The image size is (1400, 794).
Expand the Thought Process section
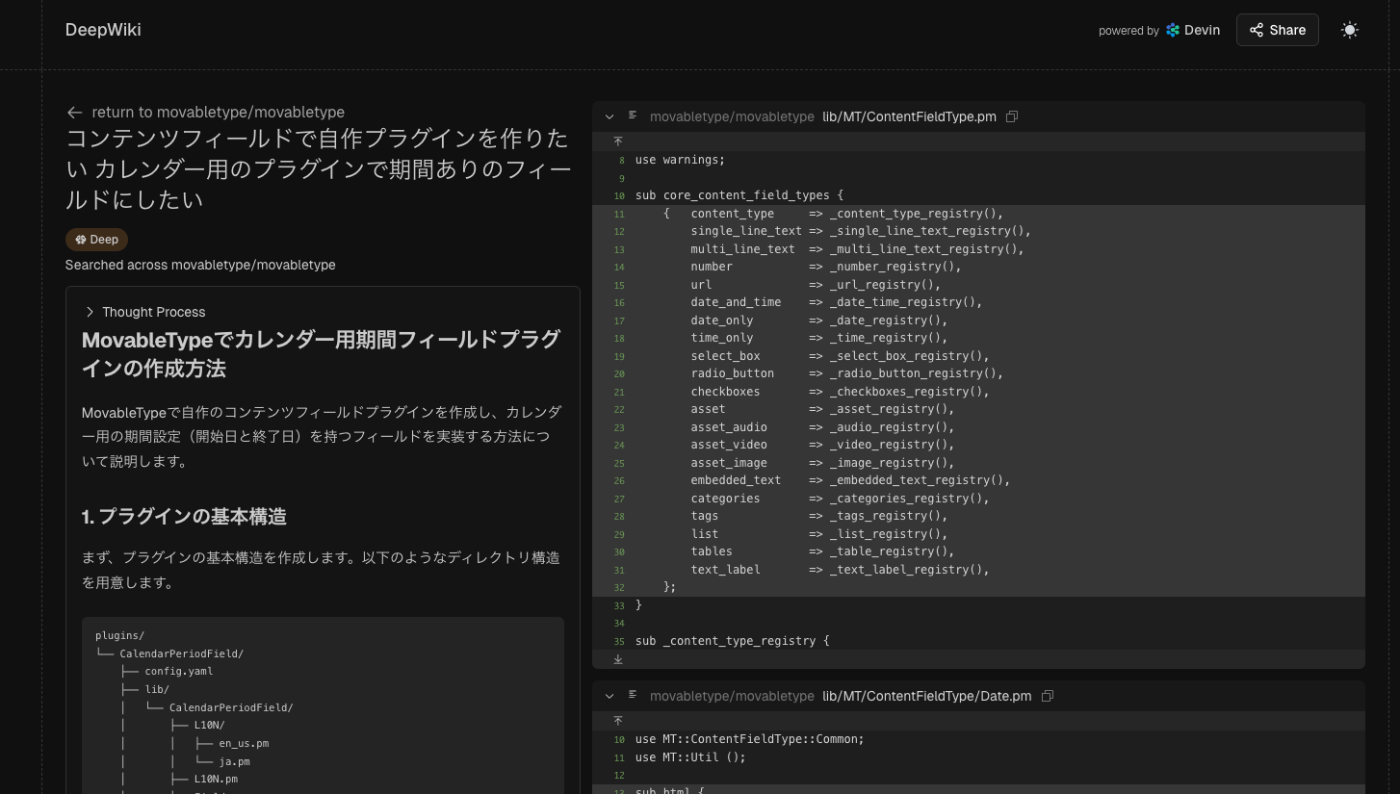pos(145,312)
